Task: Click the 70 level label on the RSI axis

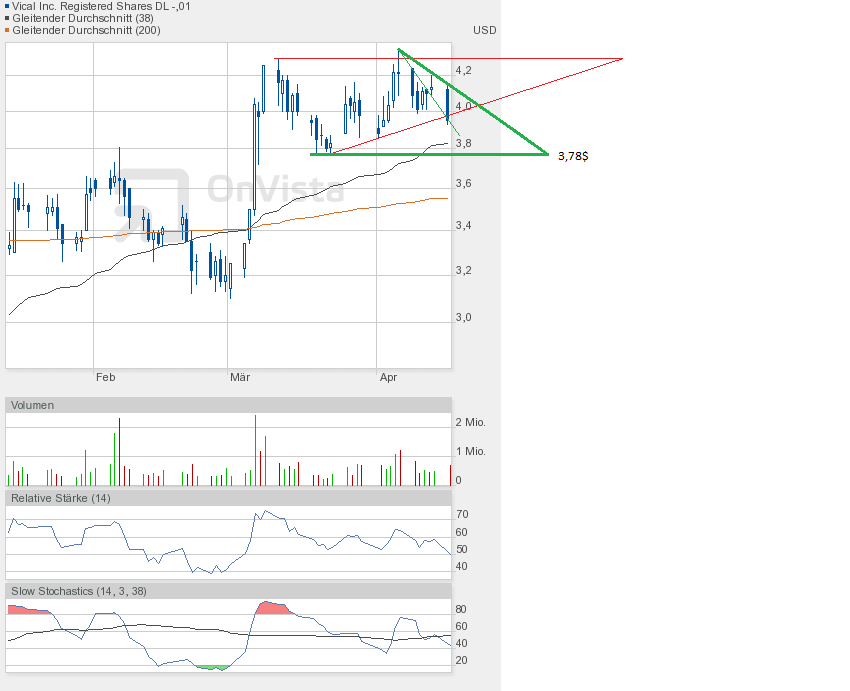Action: point(462,514)
